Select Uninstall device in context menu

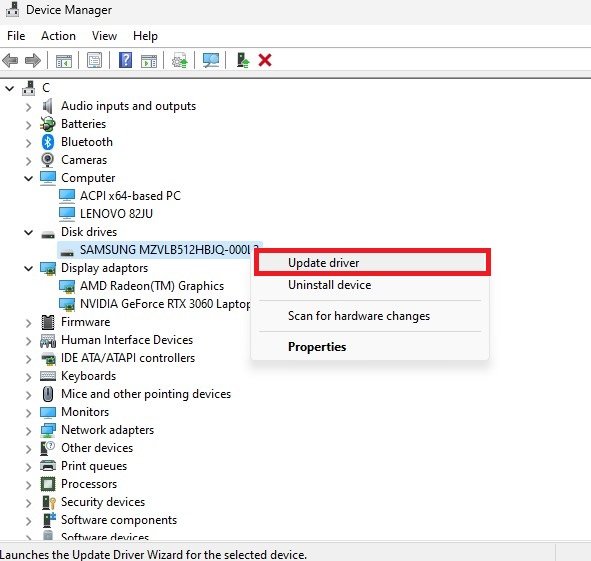pos(329,285)
